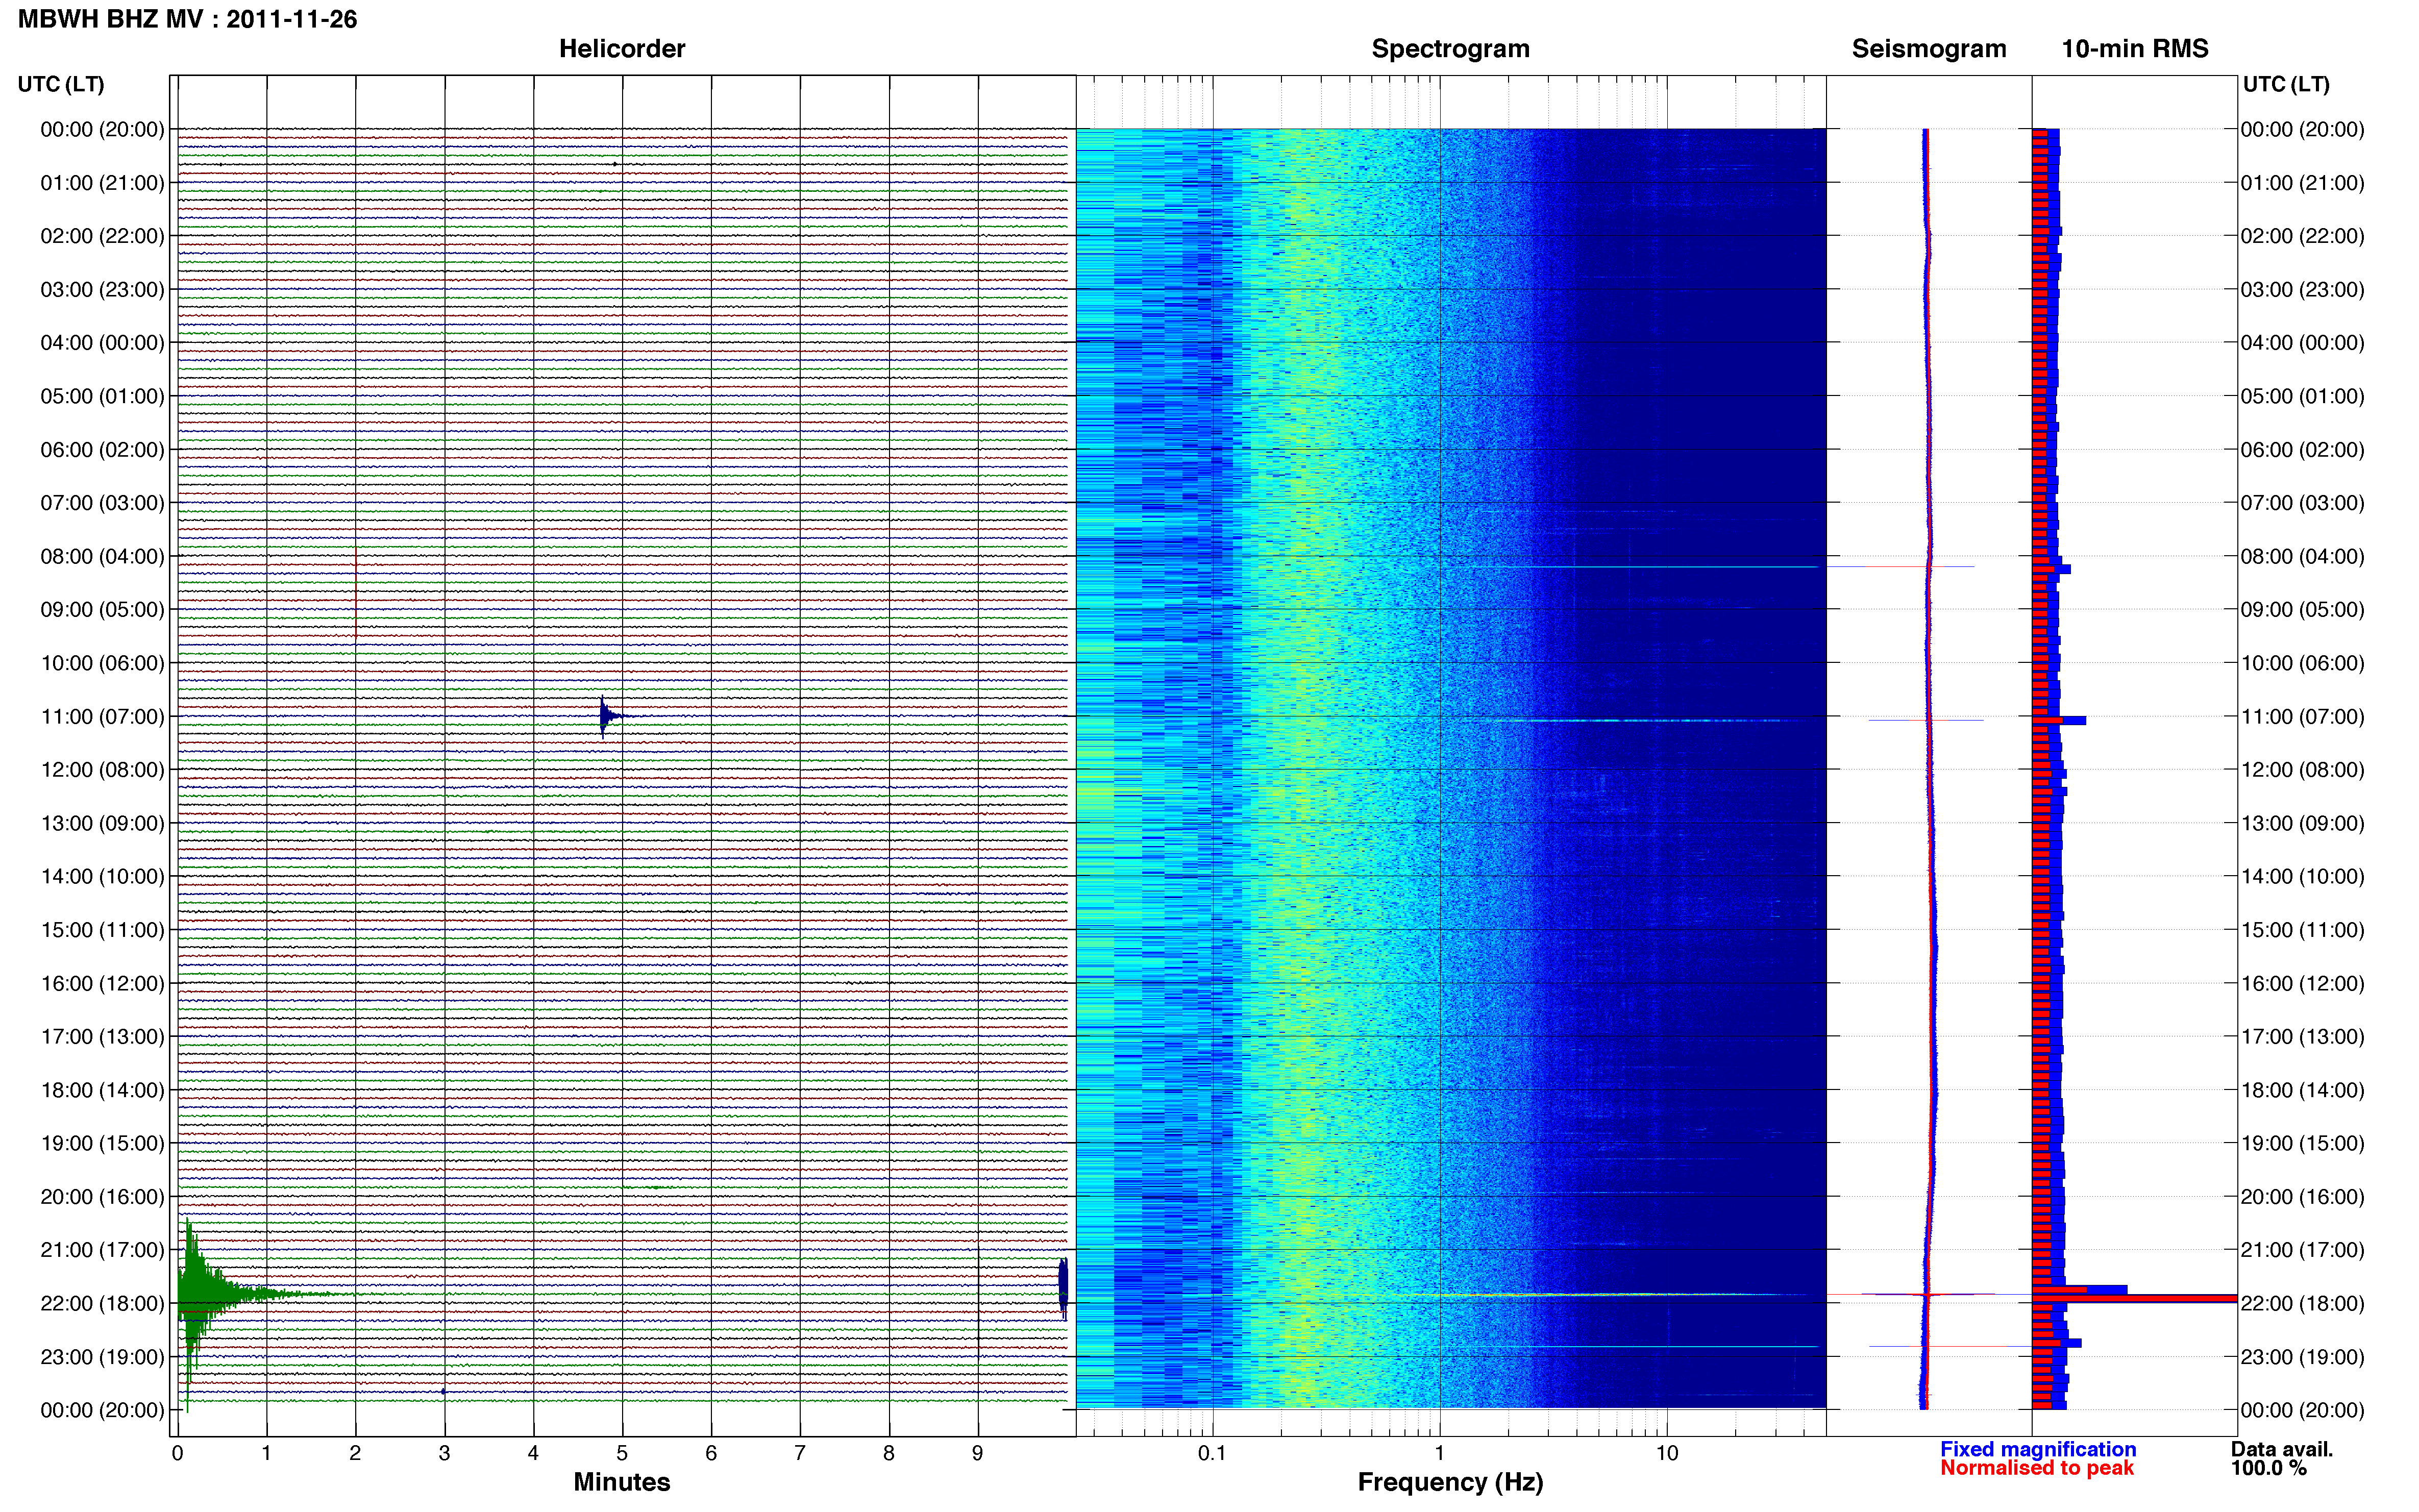This screenshot has height=1512, width=2419.
Task: Click the bright spectrogram streak at 22:00
Action: [1600, 1295]
